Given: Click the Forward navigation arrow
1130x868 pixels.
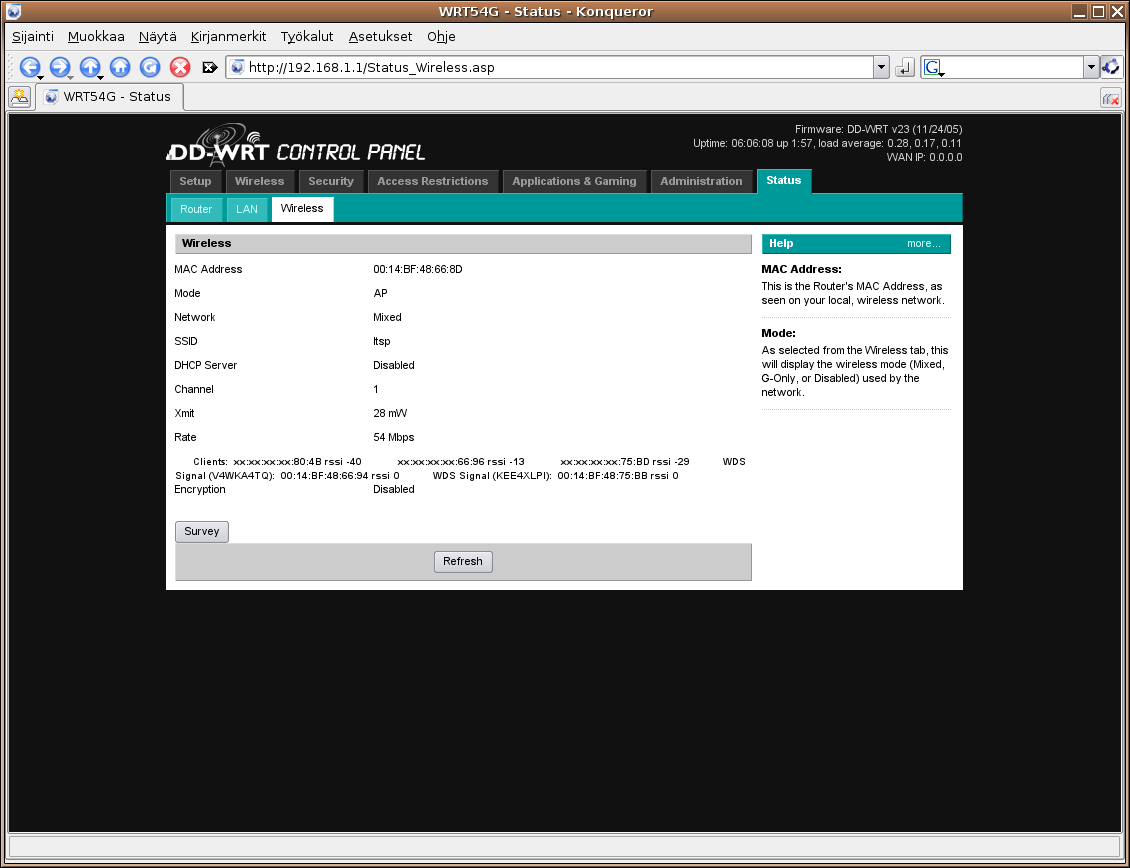Looking at the screenshot, I should click(x=60, y=67).
